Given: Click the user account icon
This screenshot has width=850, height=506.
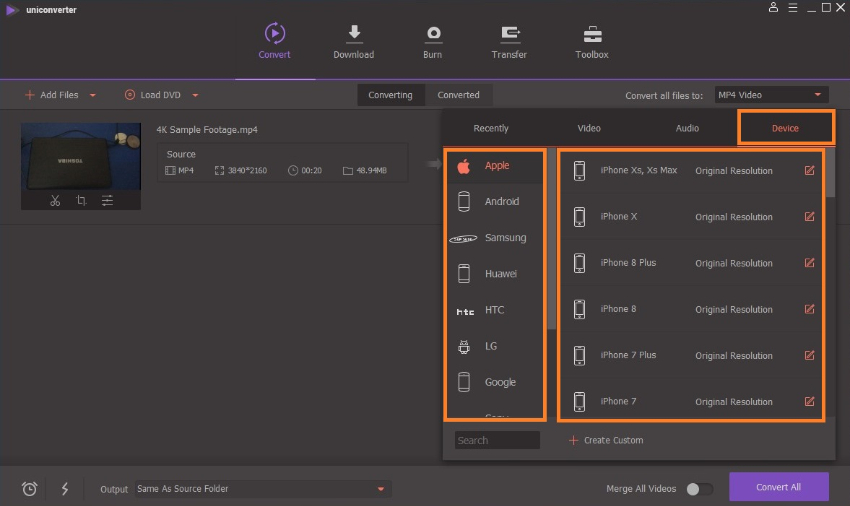Looking at the screenshot, I should (x=774, y=8).
